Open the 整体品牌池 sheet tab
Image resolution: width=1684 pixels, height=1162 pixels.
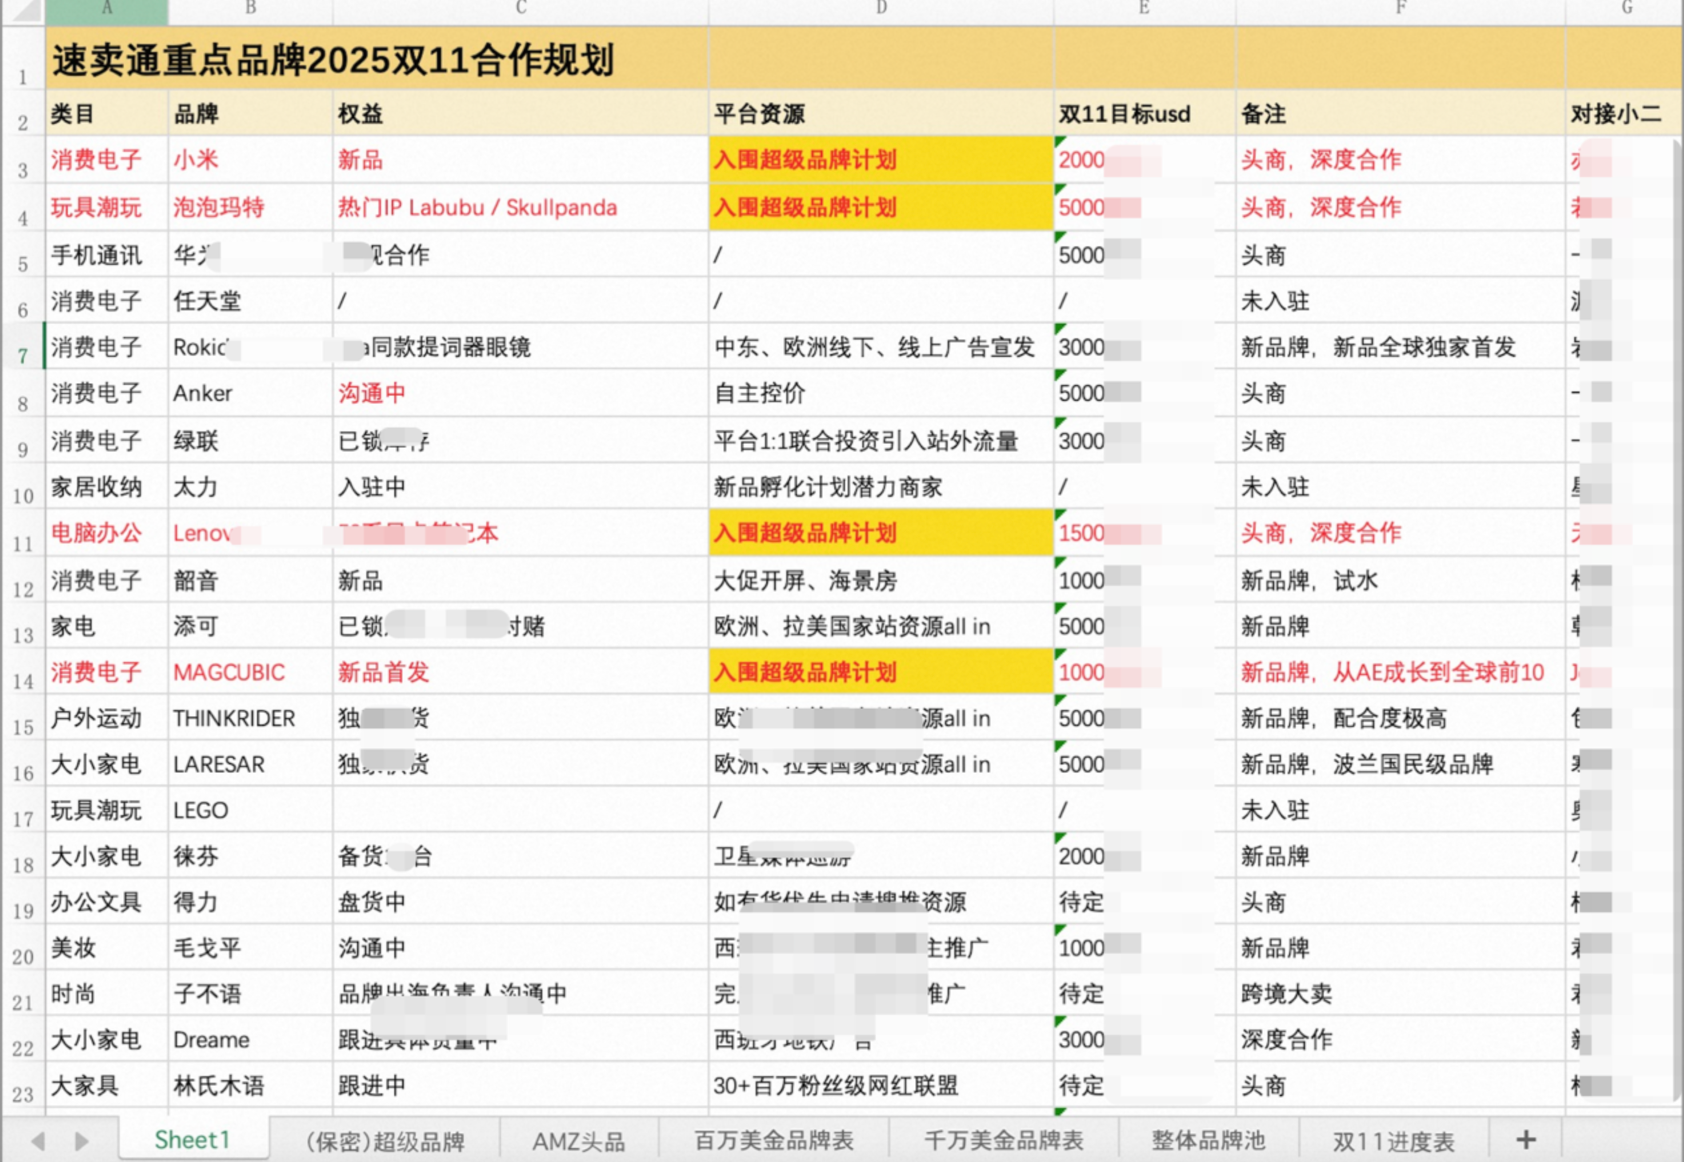click(x=1208, y=1141)
